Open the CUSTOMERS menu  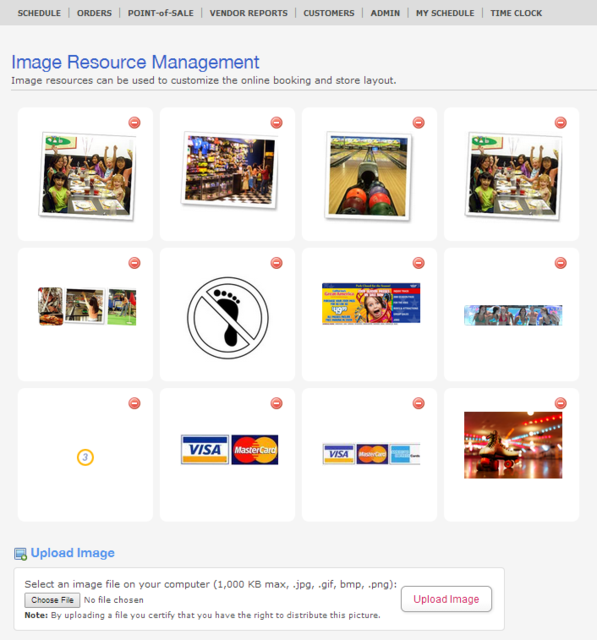click(x=329, y=13)
